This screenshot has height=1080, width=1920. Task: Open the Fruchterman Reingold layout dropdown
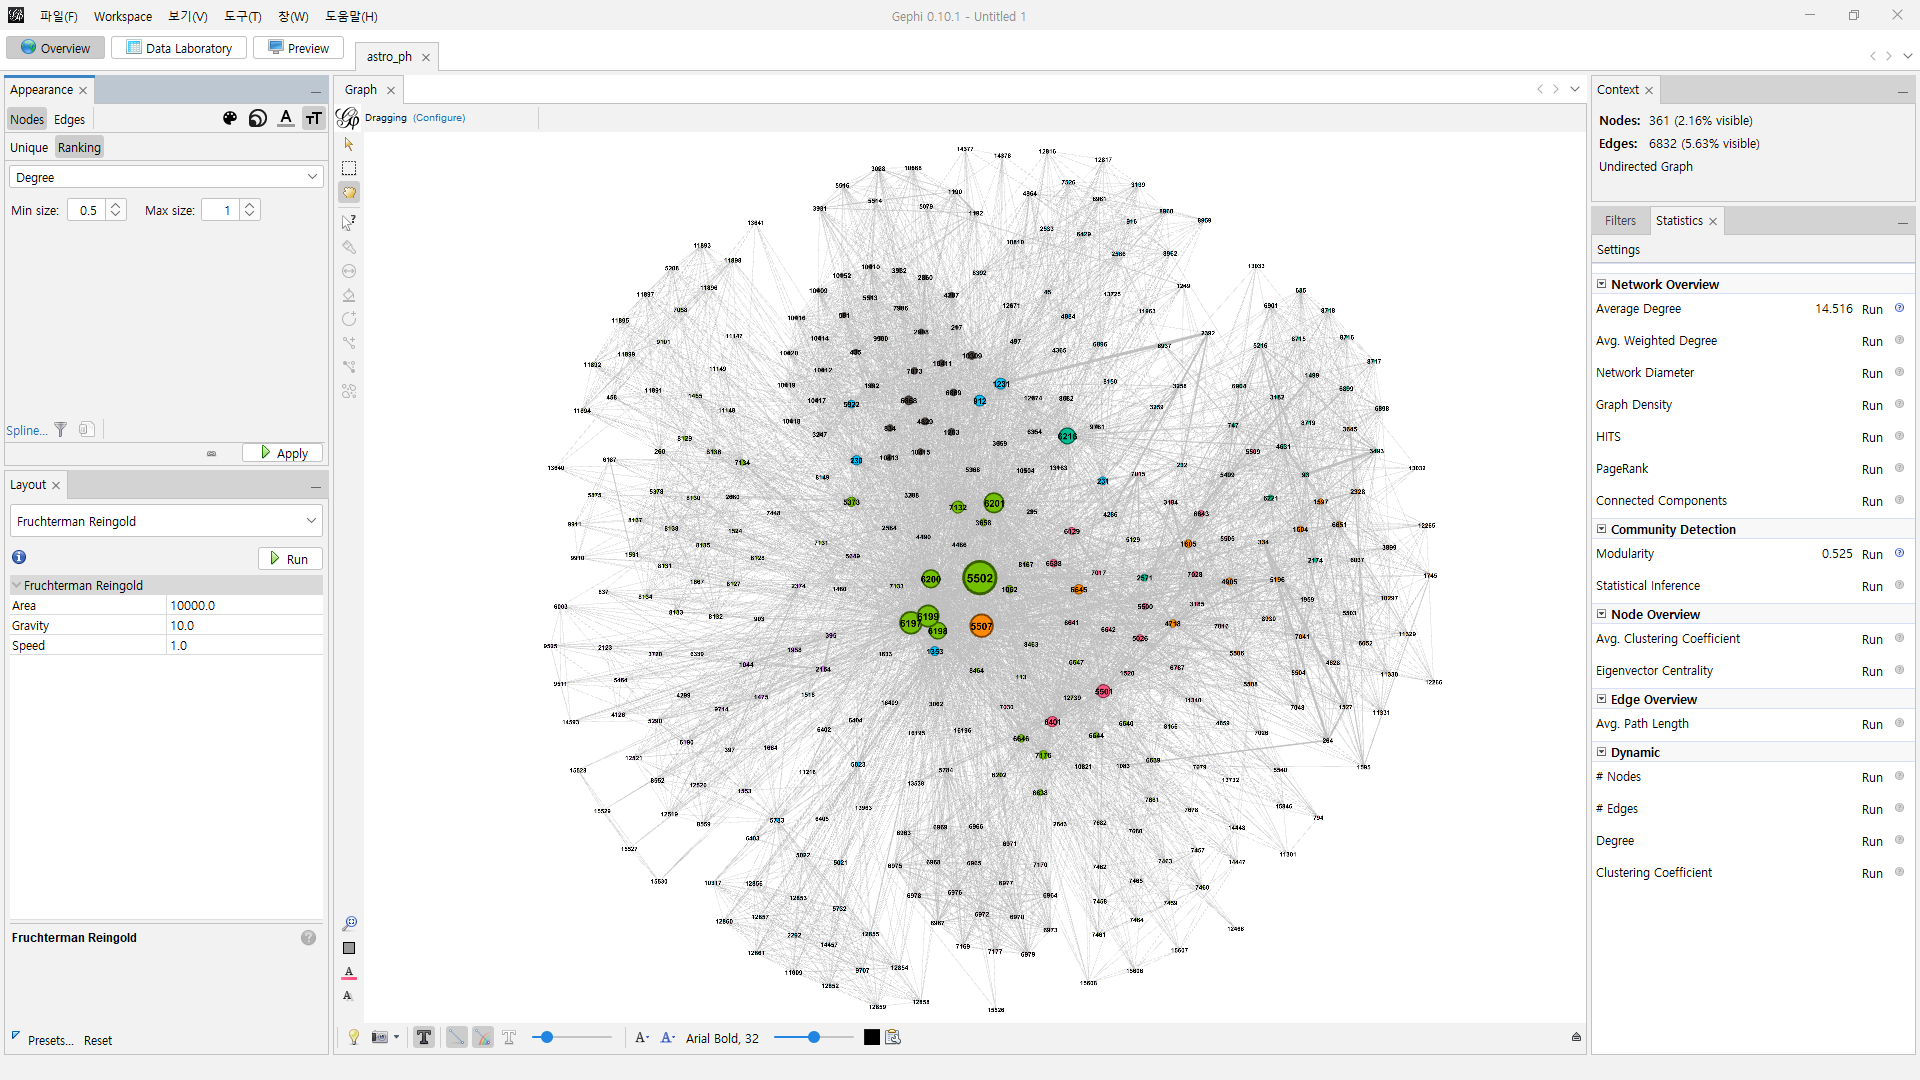point(166,521)
